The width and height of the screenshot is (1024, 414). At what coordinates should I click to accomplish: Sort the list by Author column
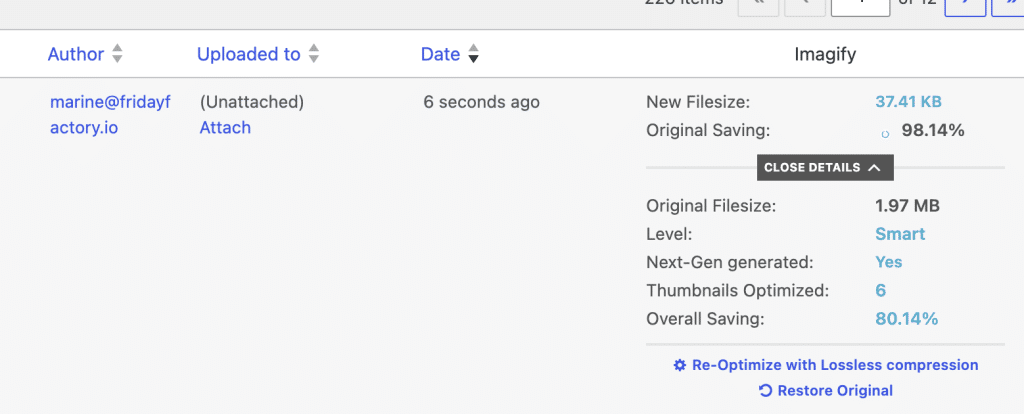[76, 54]
